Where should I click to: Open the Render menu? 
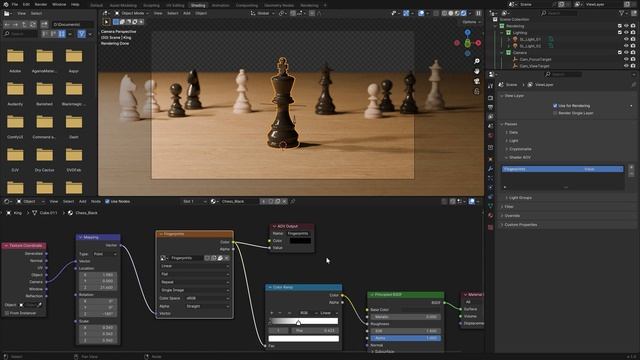coord(41,4)
